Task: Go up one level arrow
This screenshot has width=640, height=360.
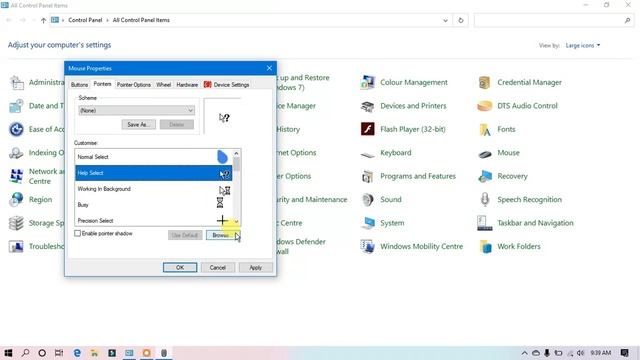Action: [x=43, y=20]
